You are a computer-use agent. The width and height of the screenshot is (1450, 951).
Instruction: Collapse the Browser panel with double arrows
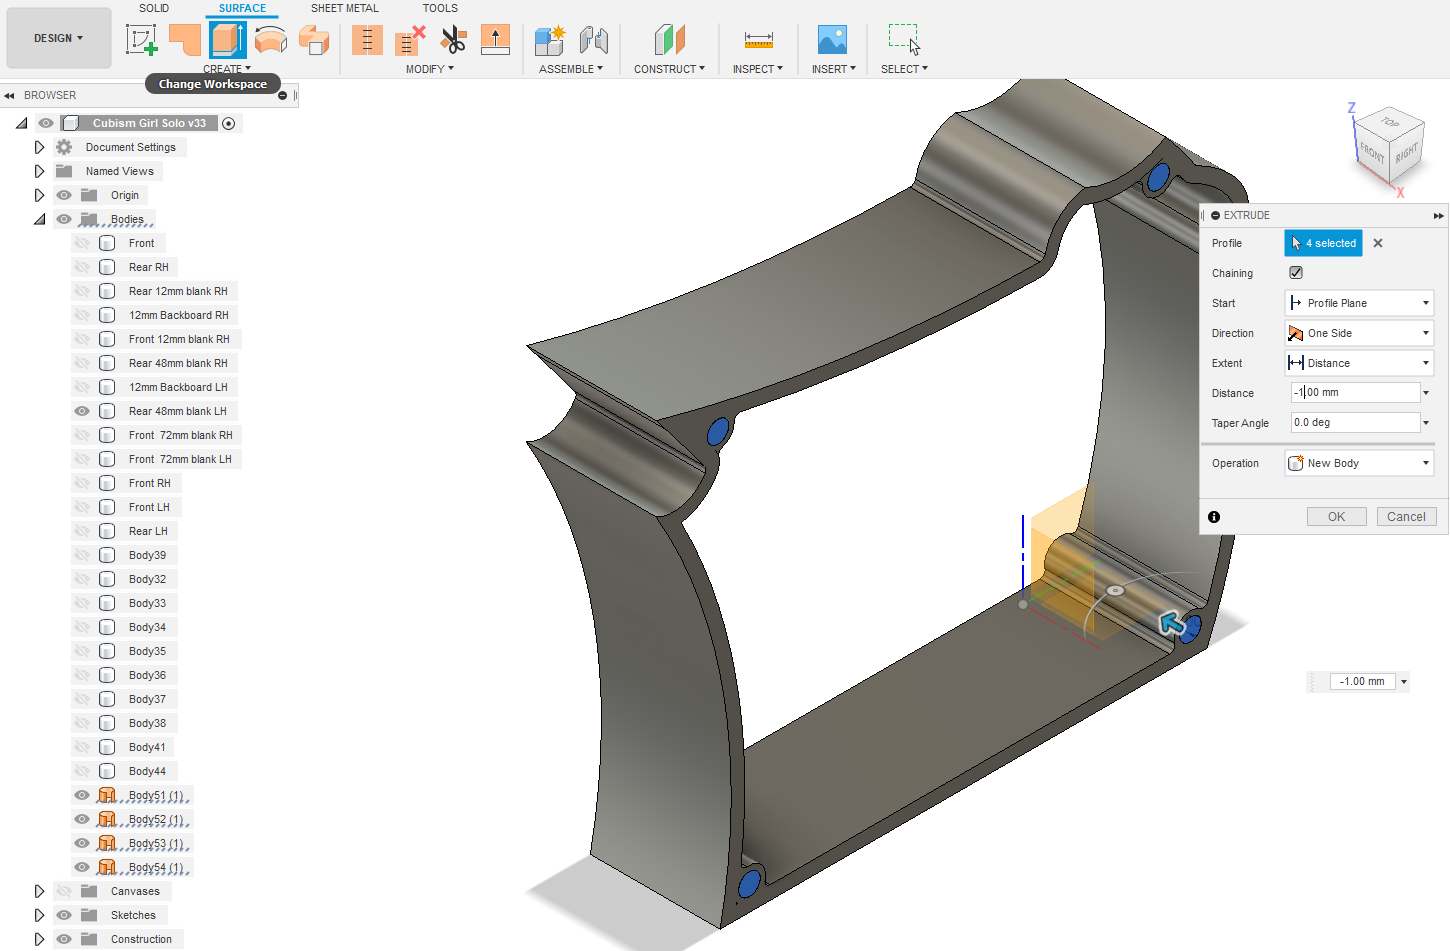[x=9, y=96]
